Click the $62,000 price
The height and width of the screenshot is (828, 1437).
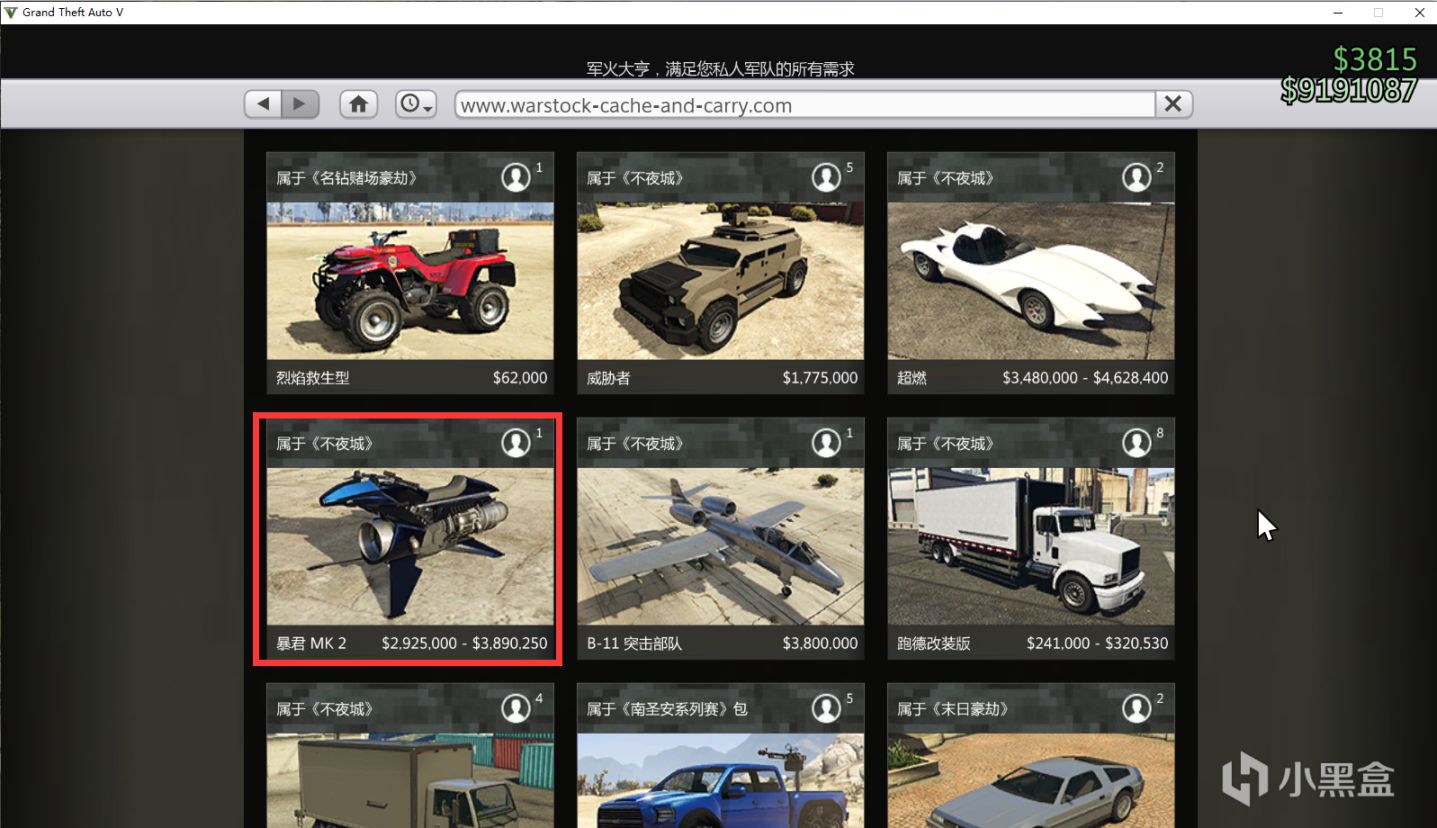pyautogui.click(x=520, y=378)
